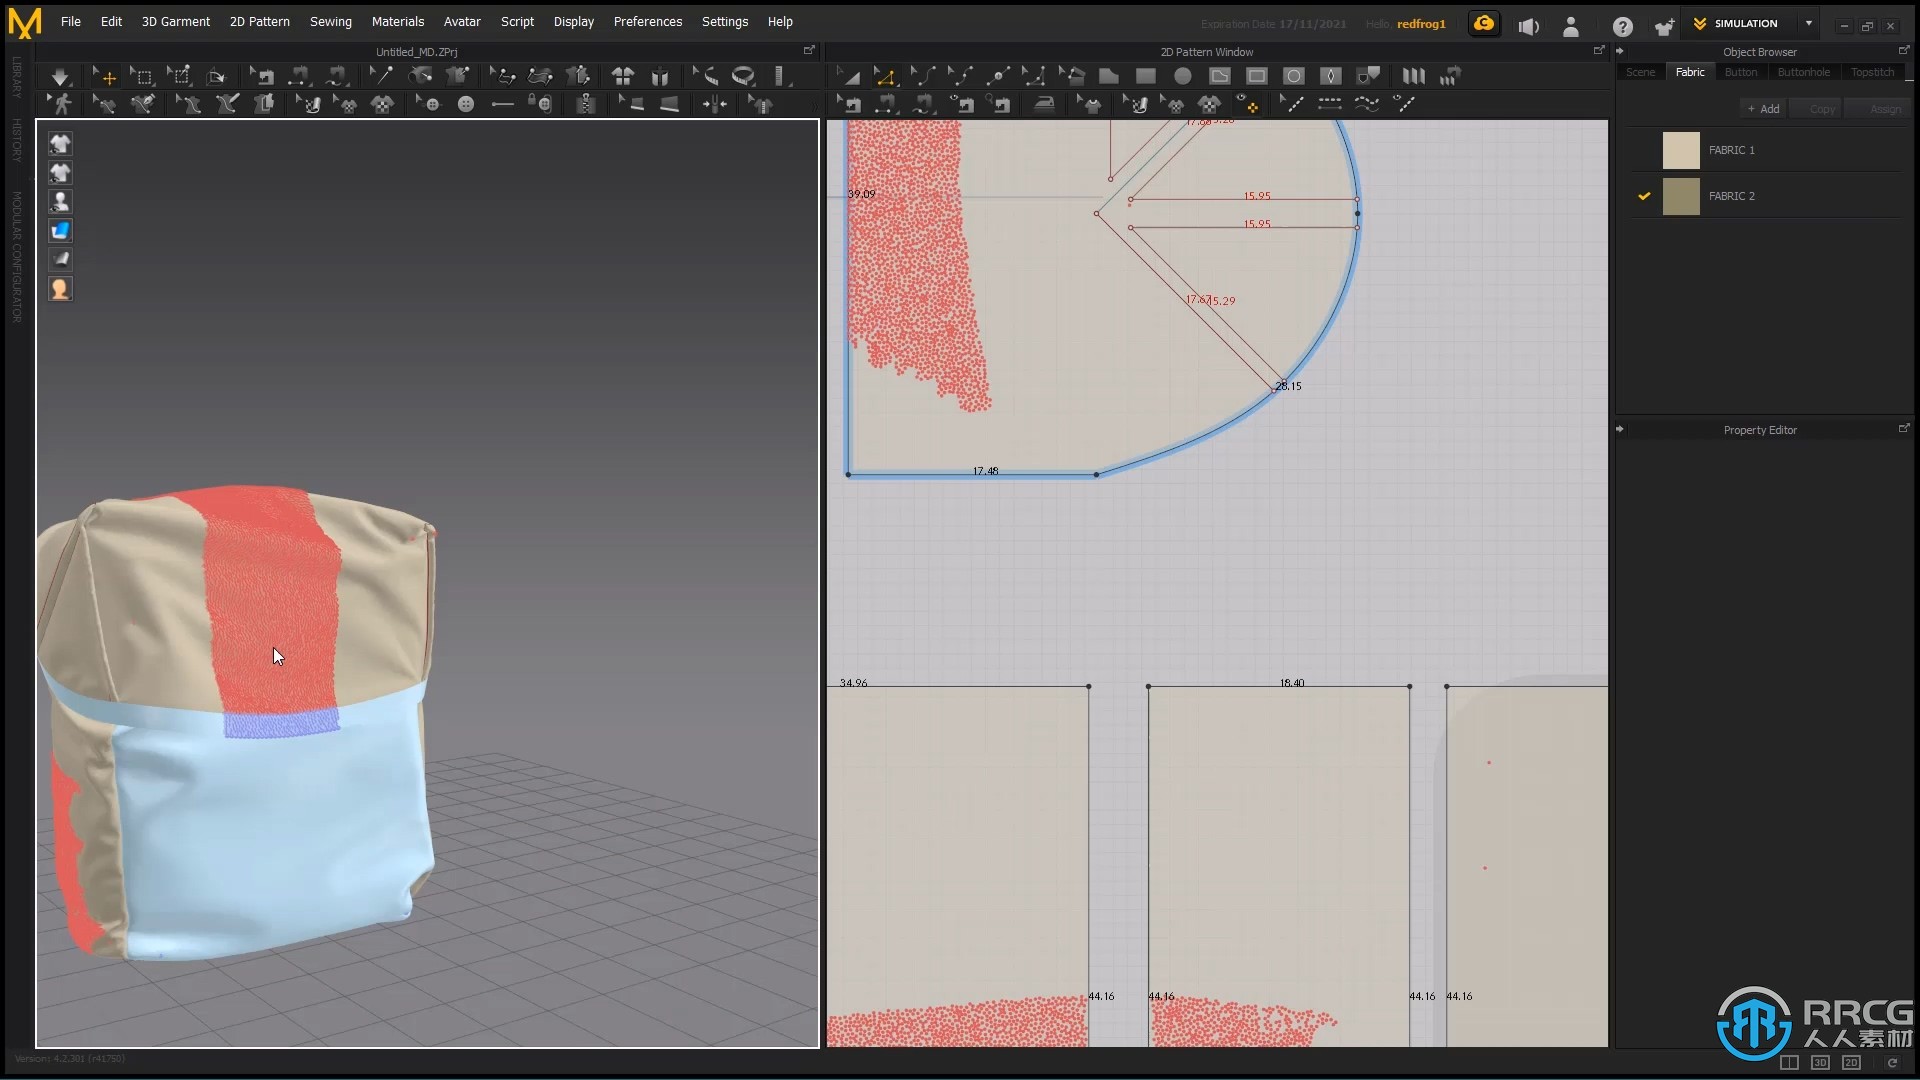This screenshot has width=1920, height=1080.
Task: Pop out the Object Browser panel
Action: coord(1904,50)
